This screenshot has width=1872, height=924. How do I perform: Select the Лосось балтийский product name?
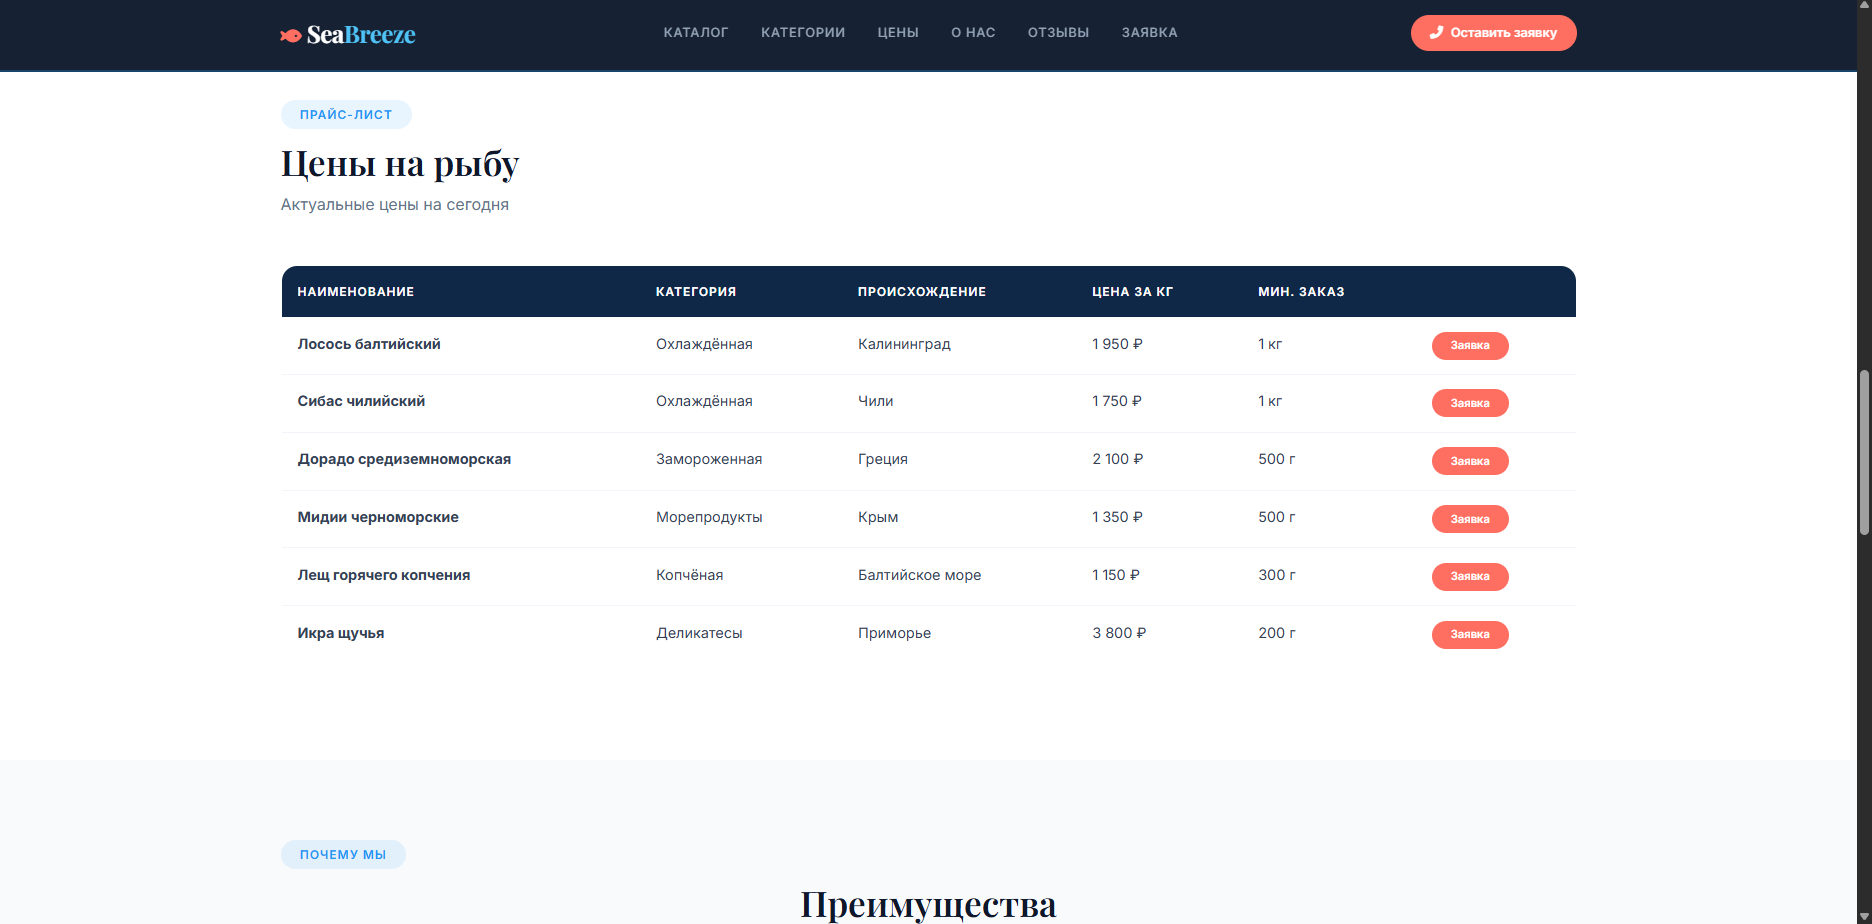369,344
